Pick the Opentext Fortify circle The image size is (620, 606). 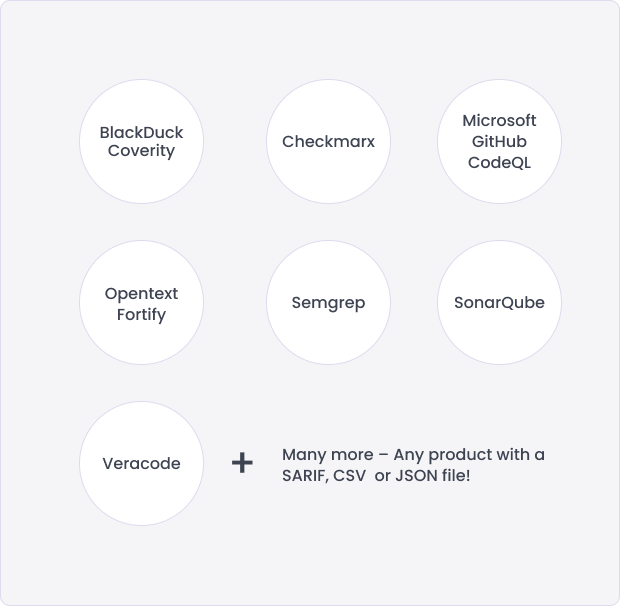point(142,302)
